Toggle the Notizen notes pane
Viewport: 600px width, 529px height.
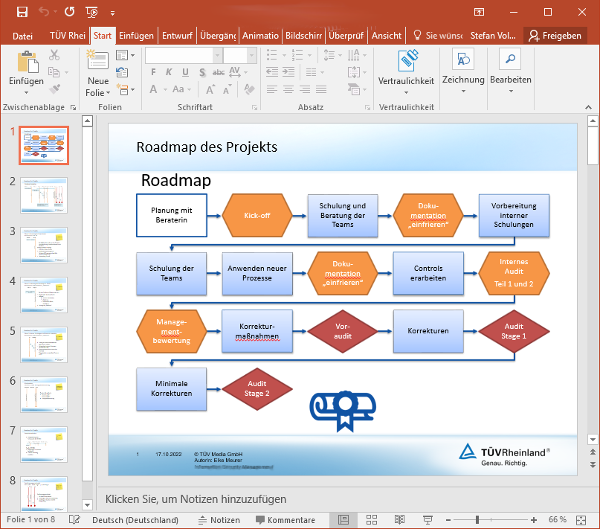click(218, 520)
